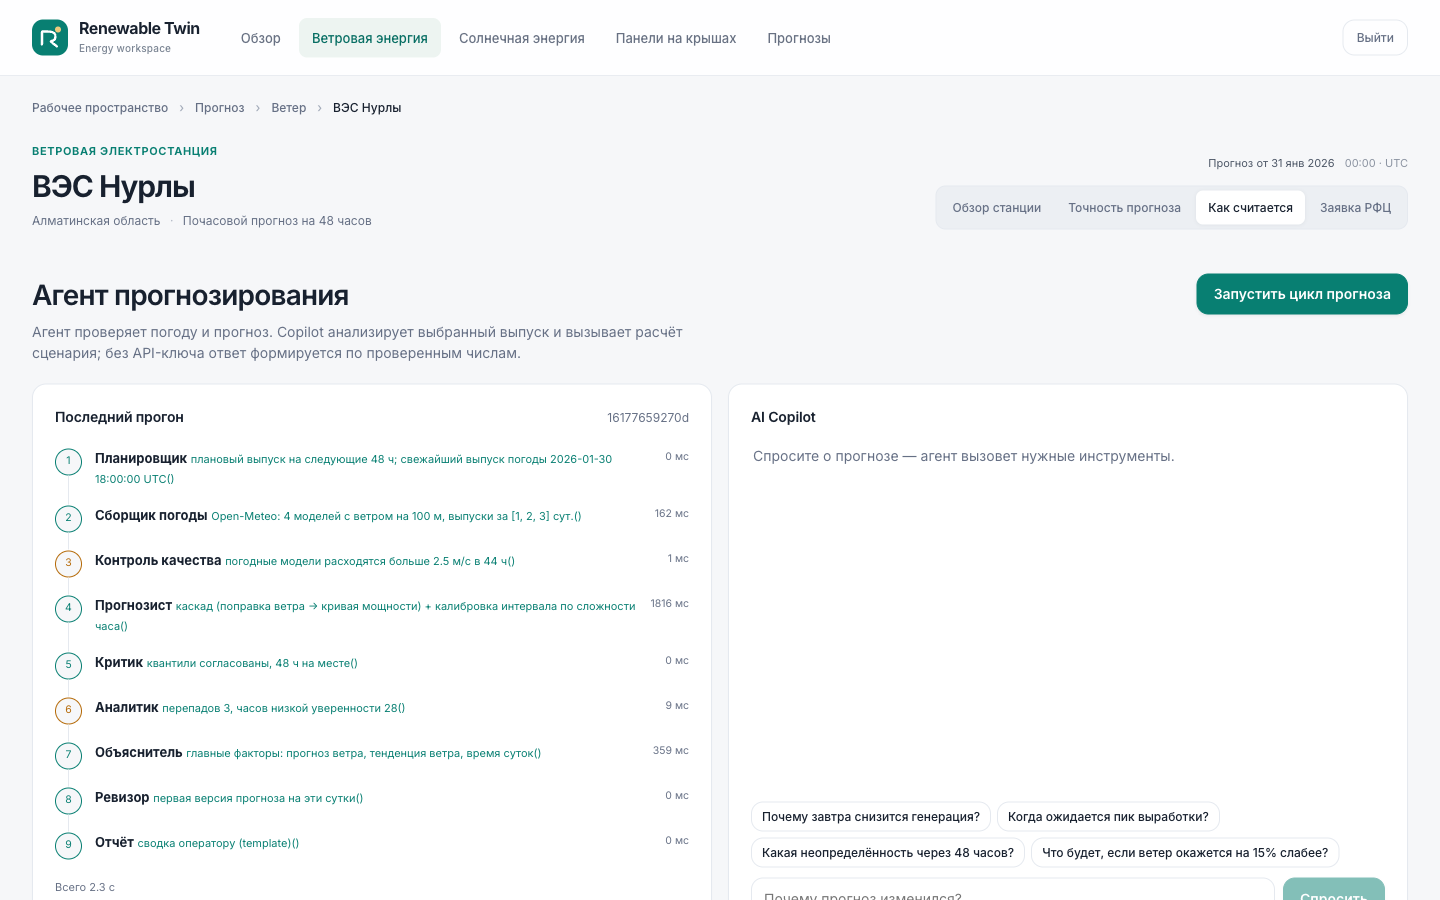The height and width of the screenshot is (900, 1440).
Task: Click step 2 circle for Сборщик погоды
Action: tap(68, 519)
